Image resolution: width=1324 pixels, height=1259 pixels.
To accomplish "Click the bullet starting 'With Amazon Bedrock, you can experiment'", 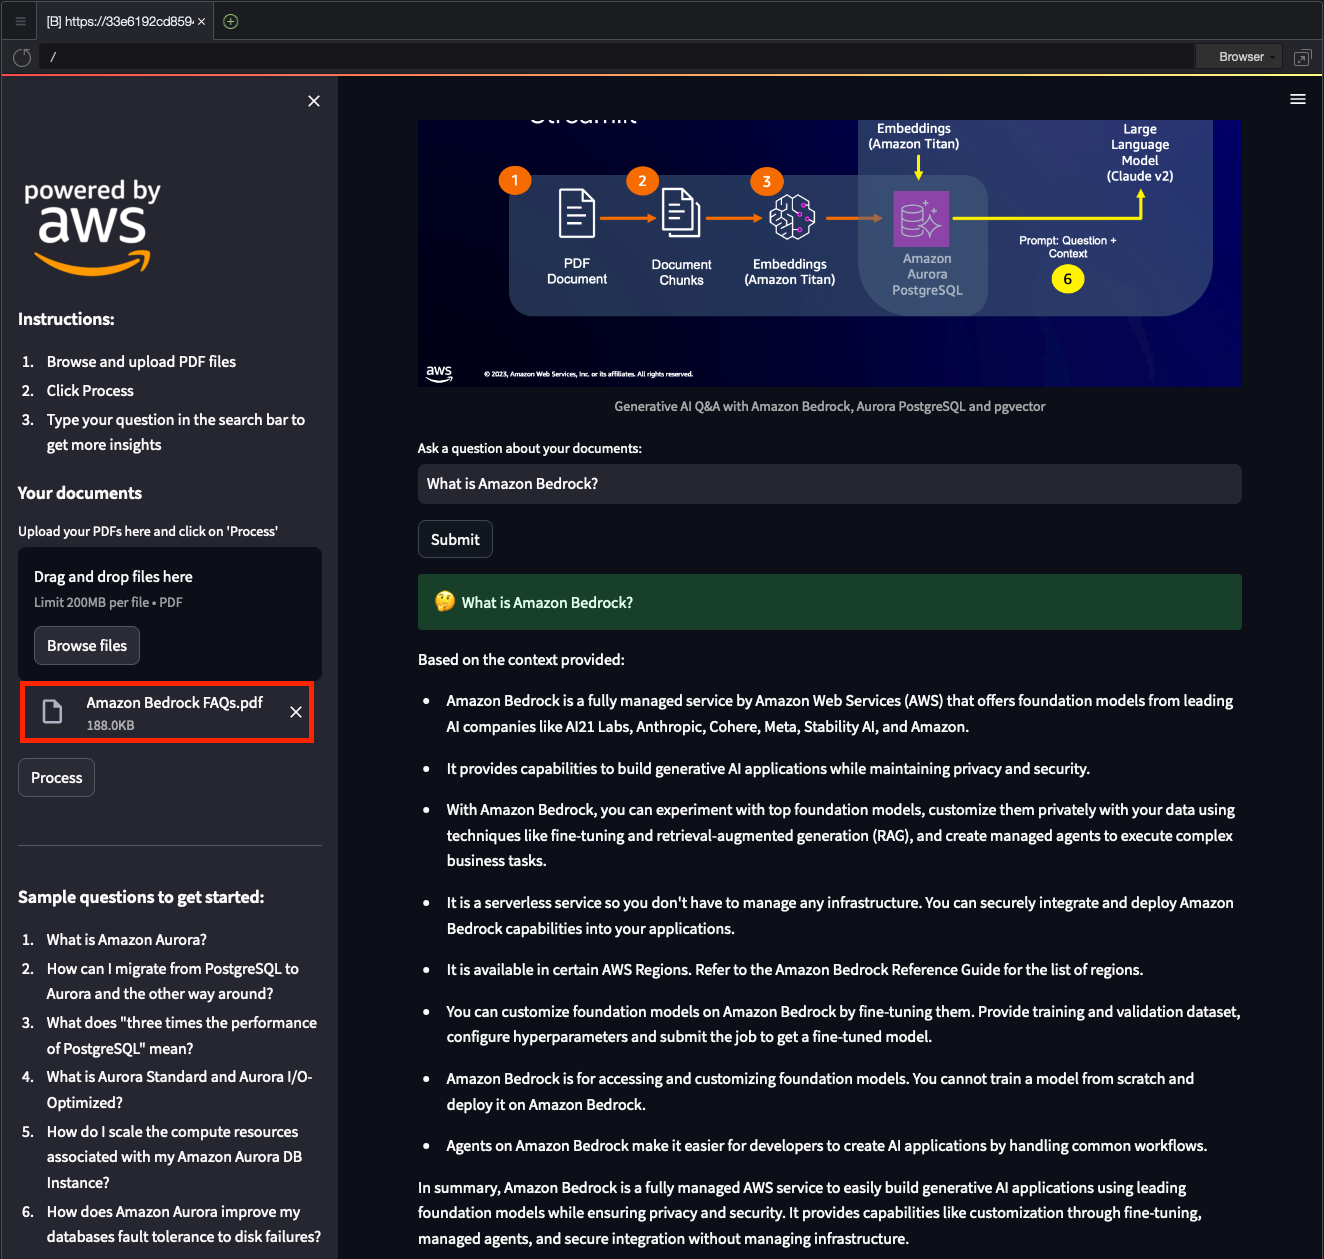I will [x=841, y=835].
